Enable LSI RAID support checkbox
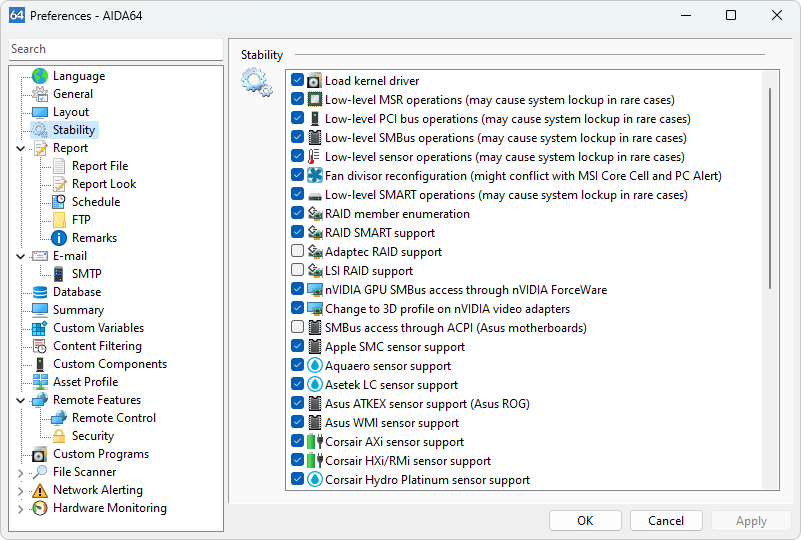The width and height of the screenshot is (801, 540). click(297, 270)
